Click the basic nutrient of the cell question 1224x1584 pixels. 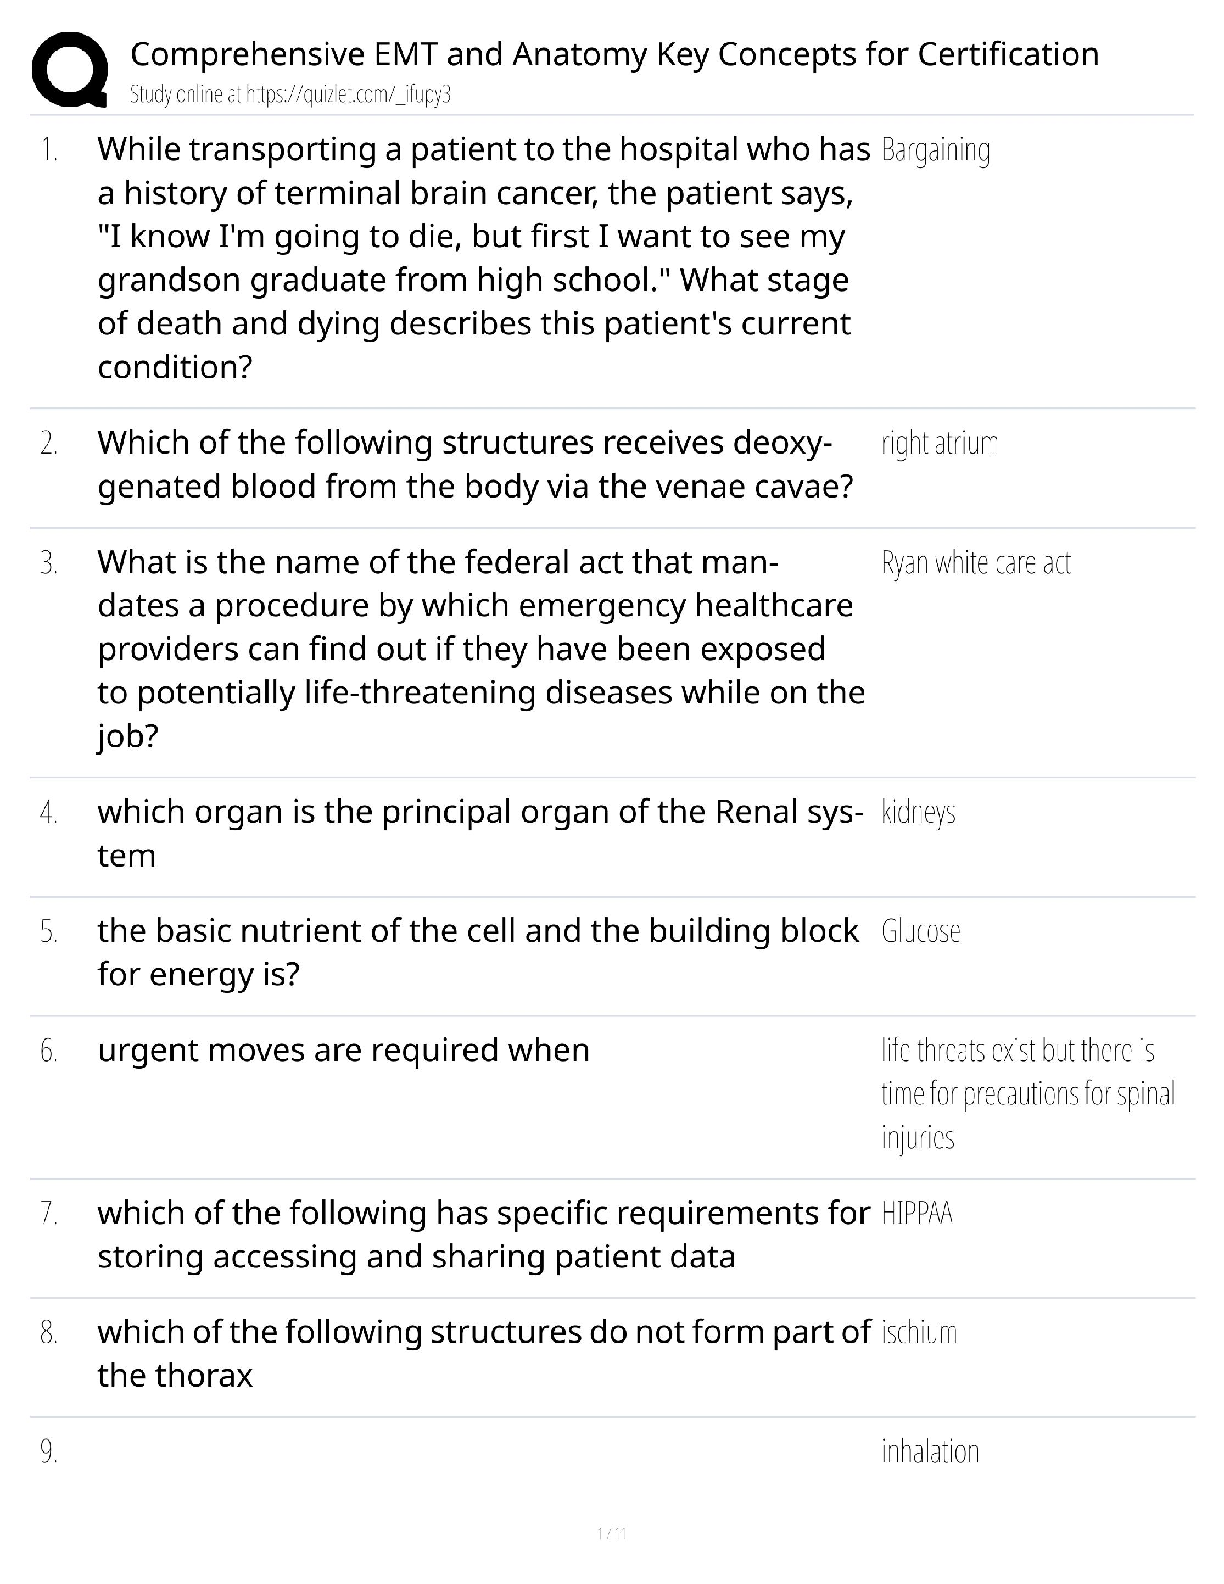477,952
